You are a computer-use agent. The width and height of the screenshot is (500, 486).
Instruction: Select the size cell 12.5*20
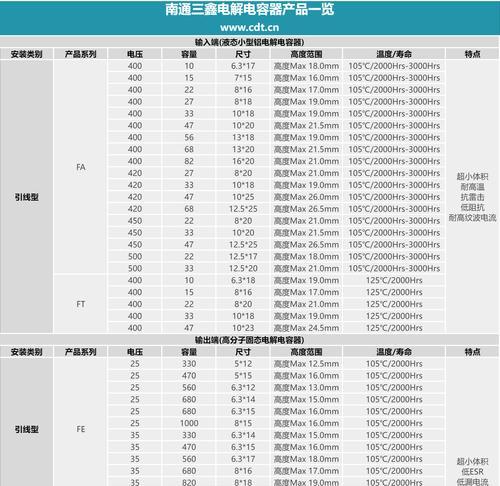[243, 268]
